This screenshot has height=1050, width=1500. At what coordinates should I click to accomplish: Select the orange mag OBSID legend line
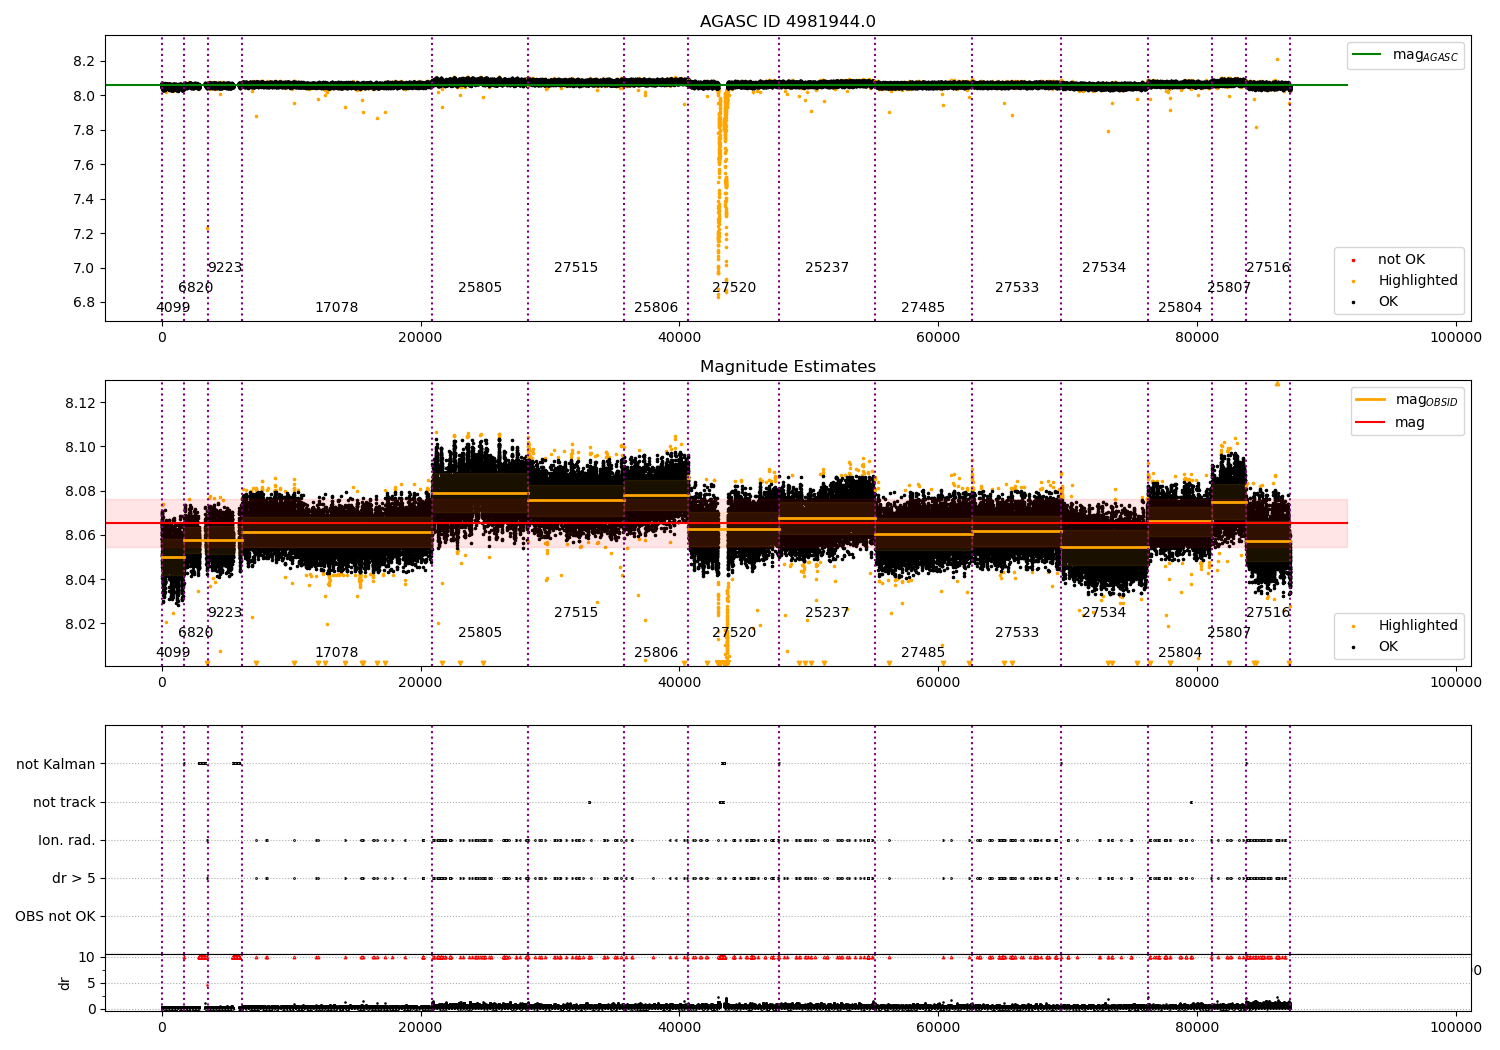tap(1370, 399)
